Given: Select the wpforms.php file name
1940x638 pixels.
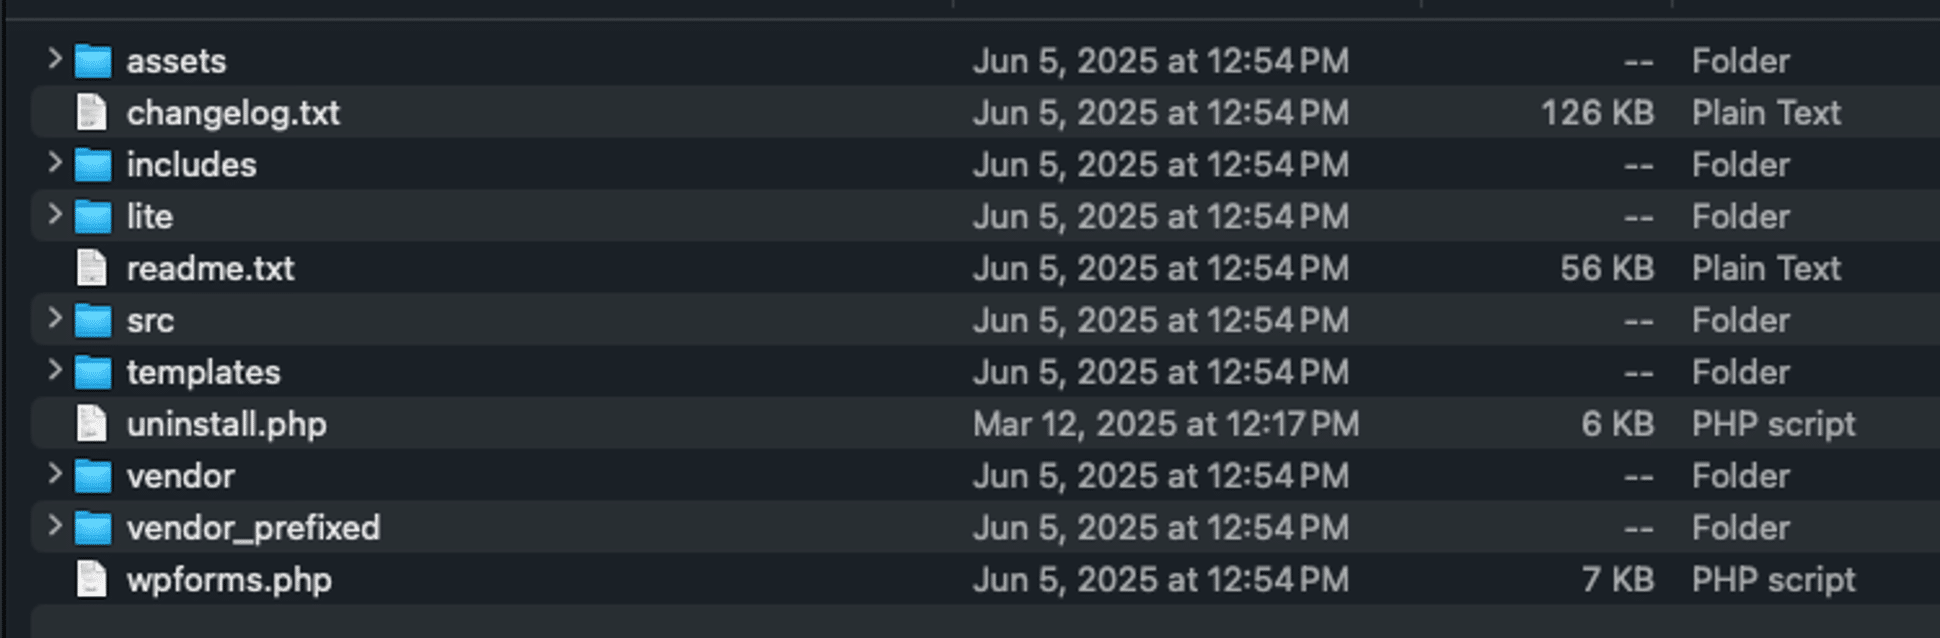Looking at the screenshot, I should point(229,581).
